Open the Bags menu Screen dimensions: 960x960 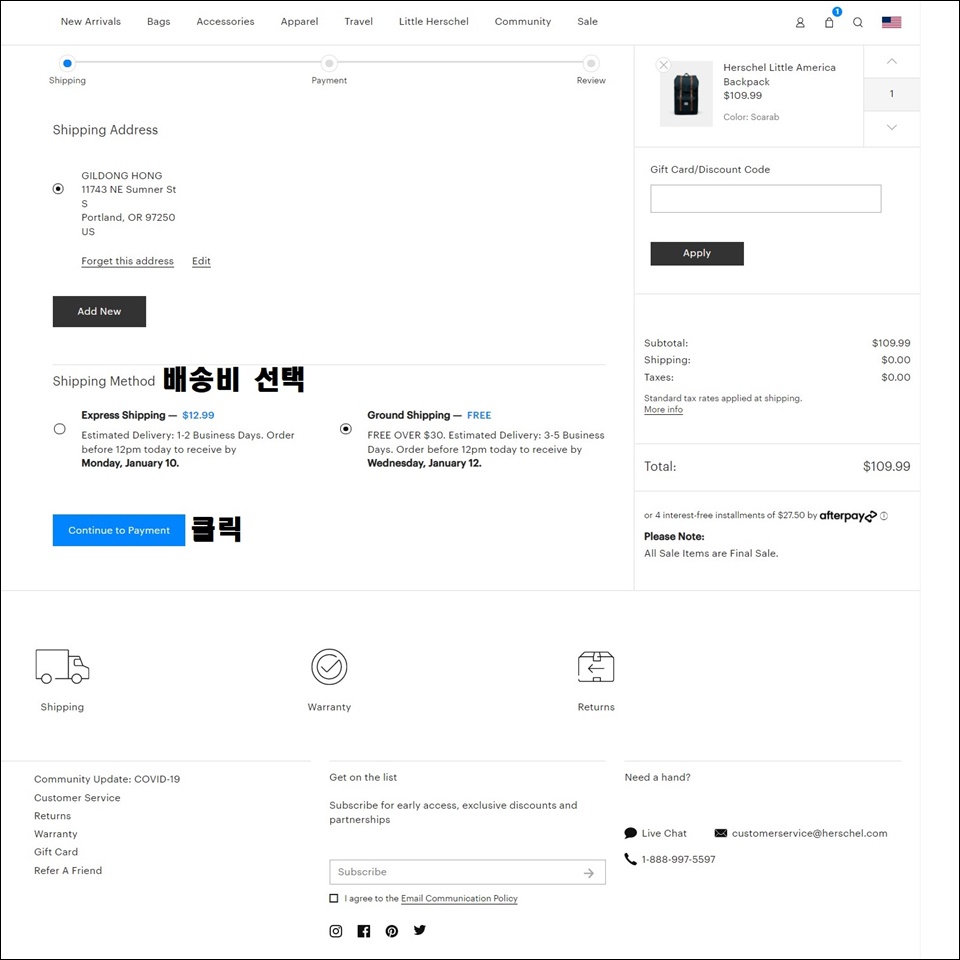(x=159, y=21)
